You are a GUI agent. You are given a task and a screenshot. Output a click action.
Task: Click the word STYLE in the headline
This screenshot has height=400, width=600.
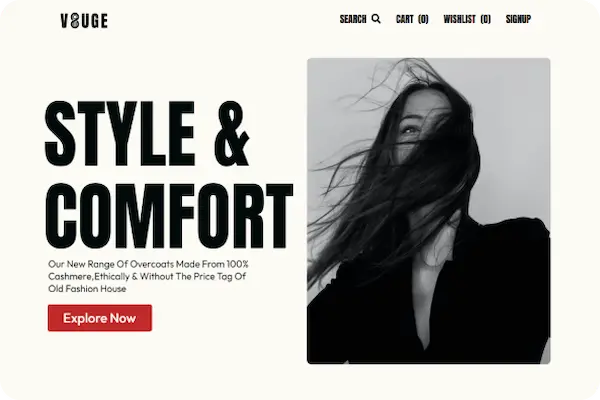(x=121, y=133)
